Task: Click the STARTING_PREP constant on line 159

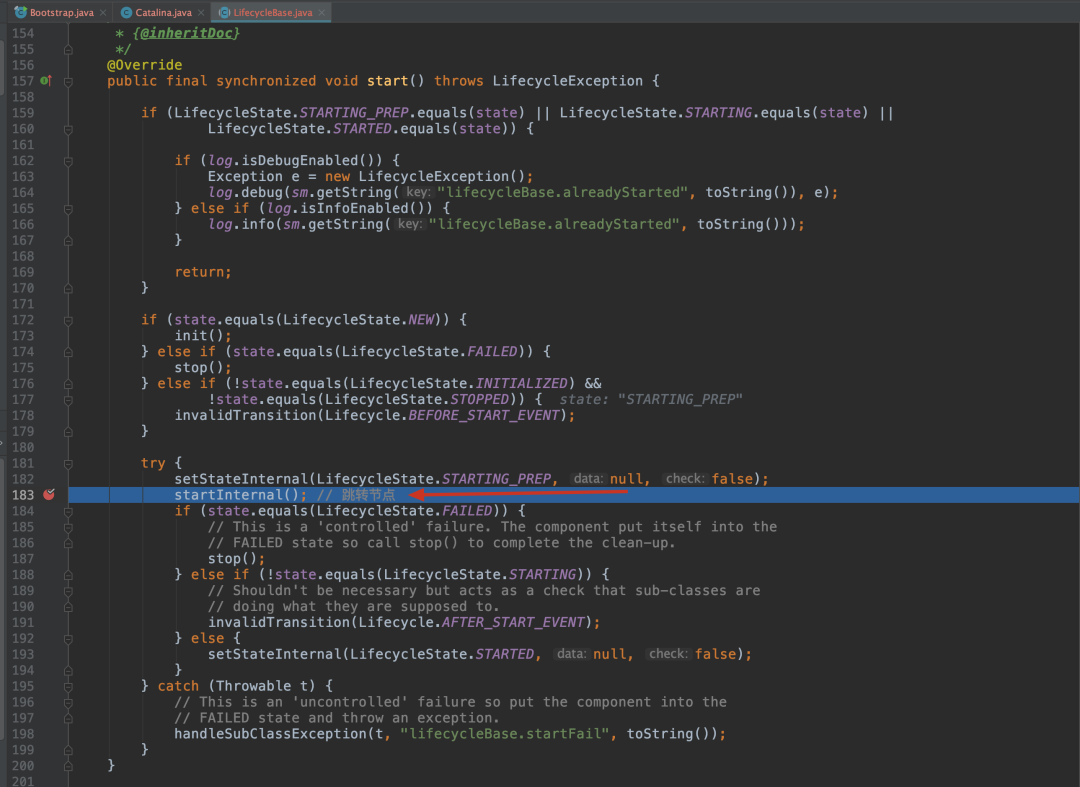Action: click(354, 112)
